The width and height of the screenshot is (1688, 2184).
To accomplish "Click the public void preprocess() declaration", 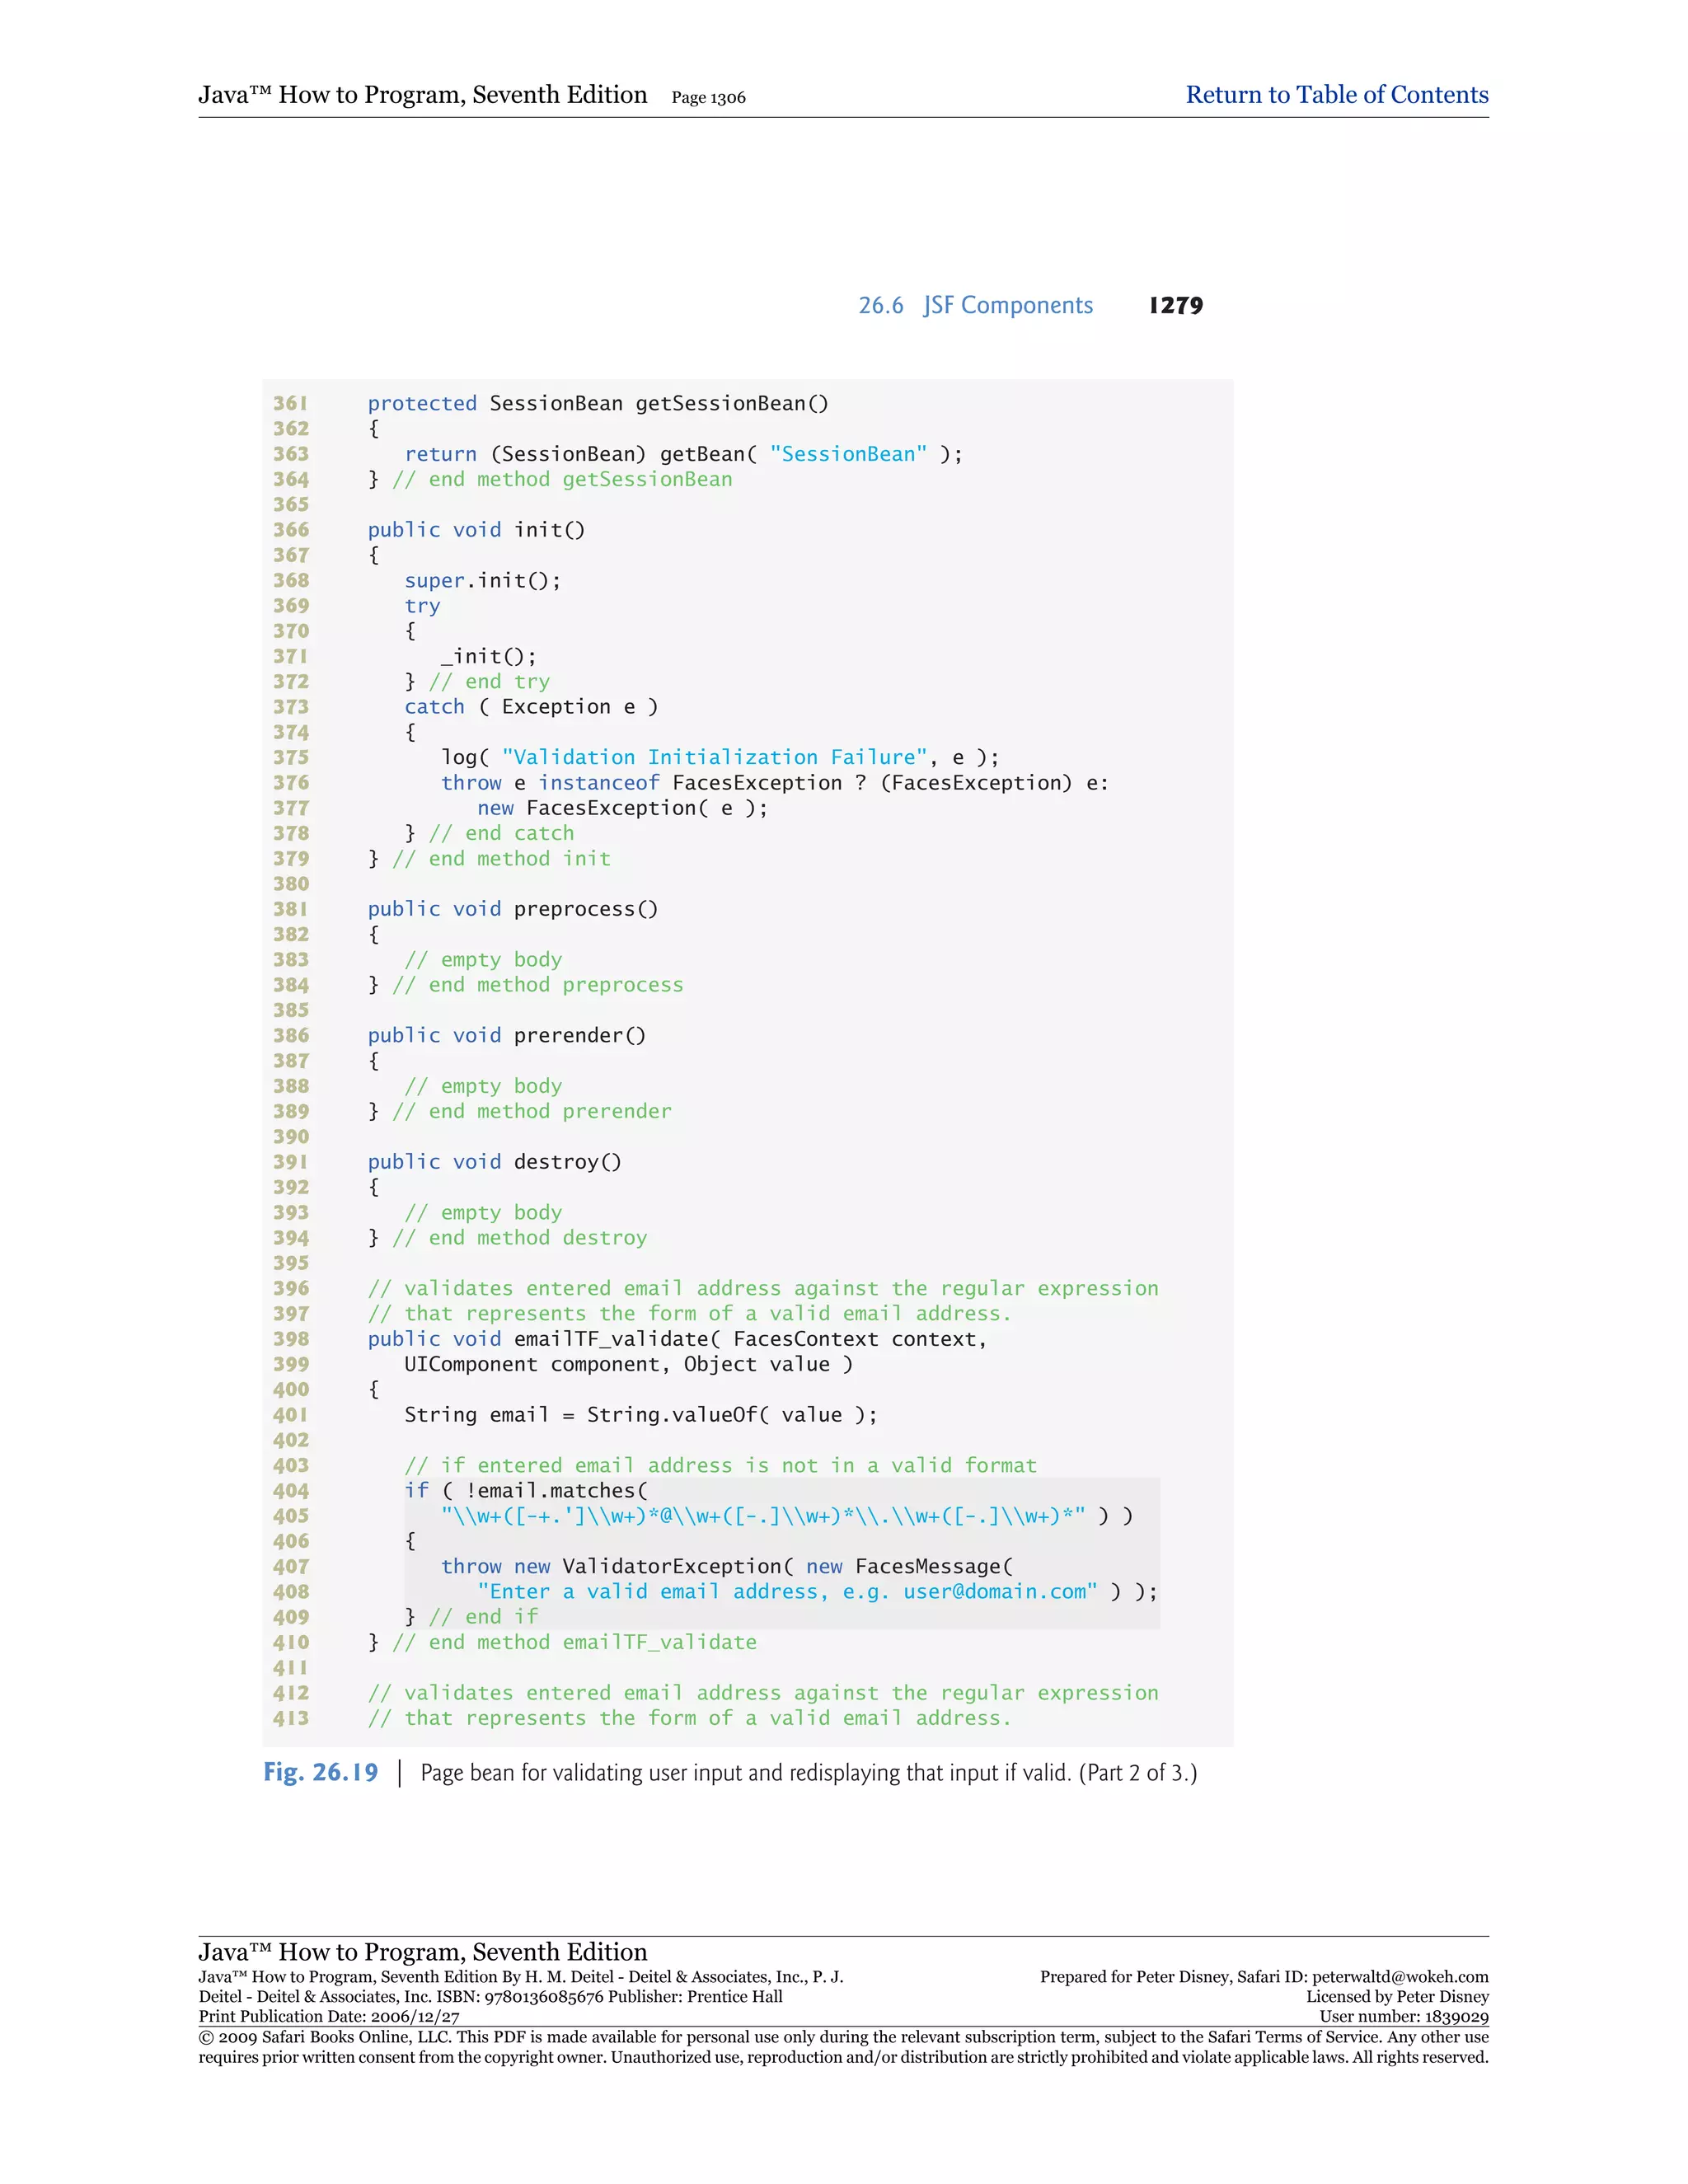I will tap(513, 909).
